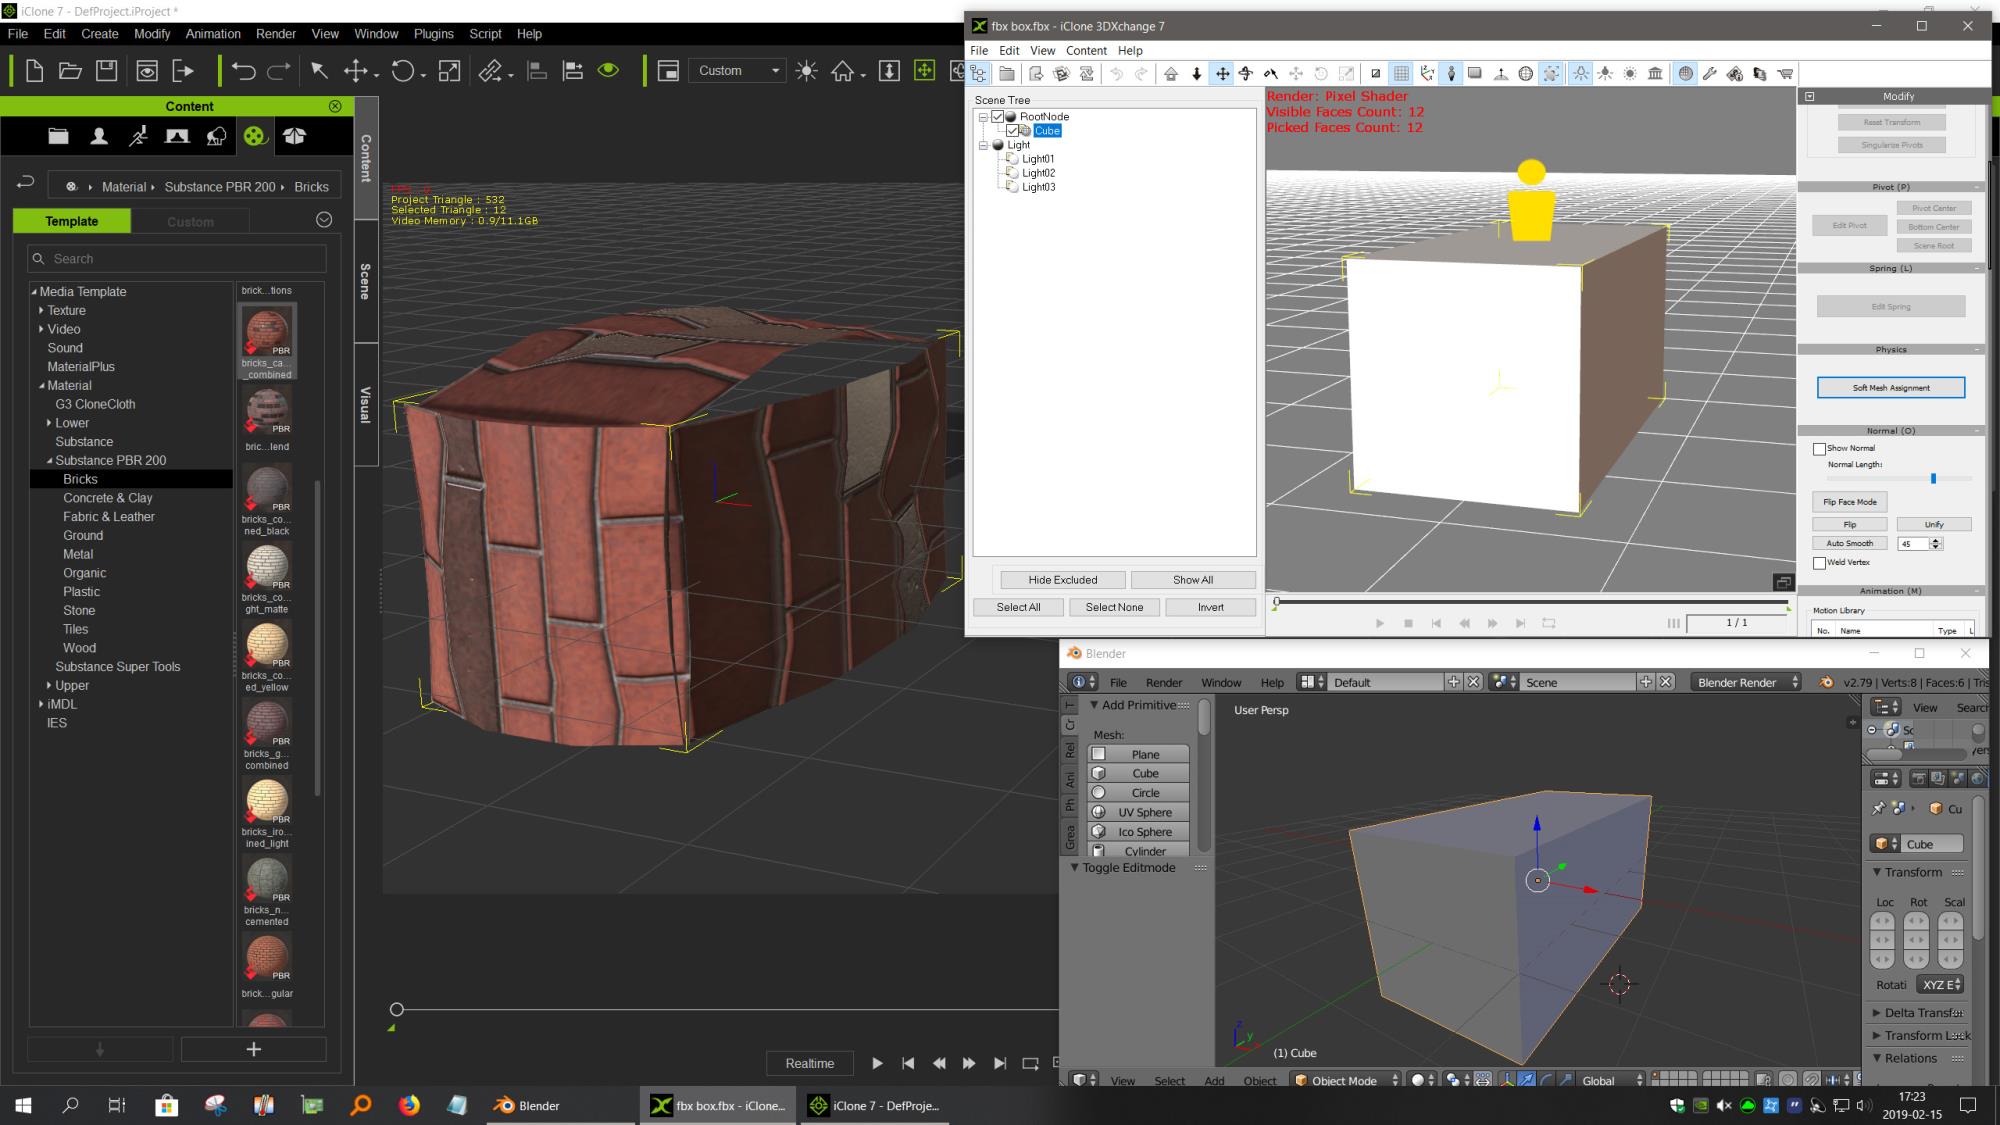
Task: Enable the Weld Vertex checkbox
Action: [x=1819, y=563]
